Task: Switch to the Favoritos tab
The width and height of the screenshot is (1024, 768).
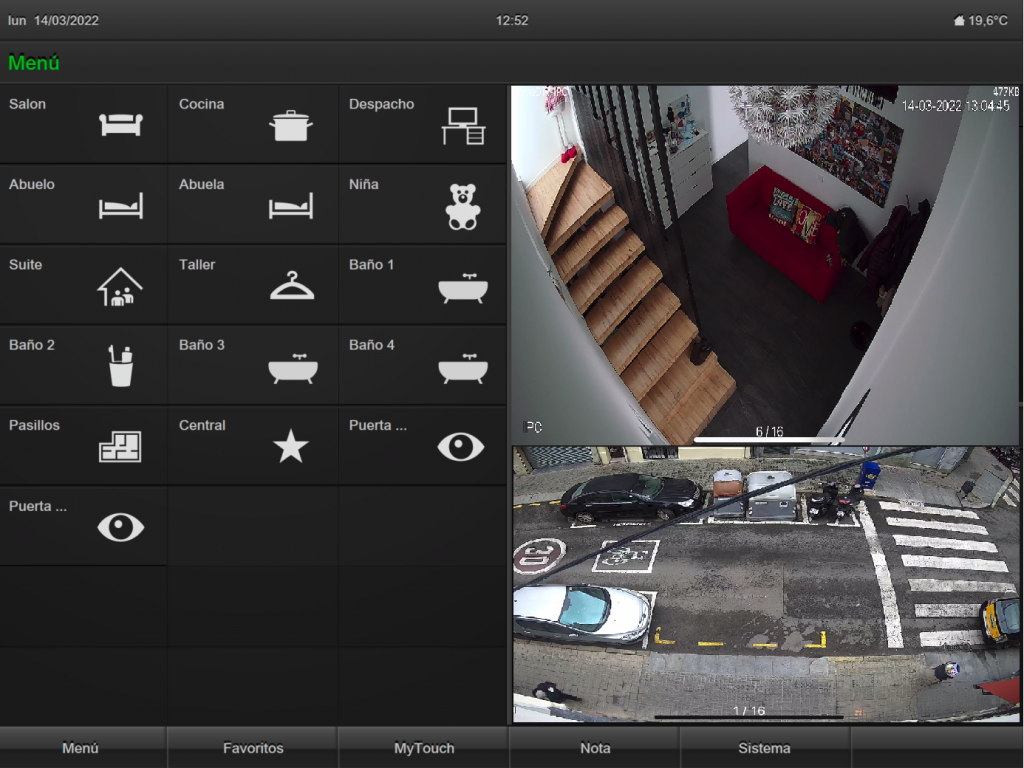Action: tap(253, 748)
